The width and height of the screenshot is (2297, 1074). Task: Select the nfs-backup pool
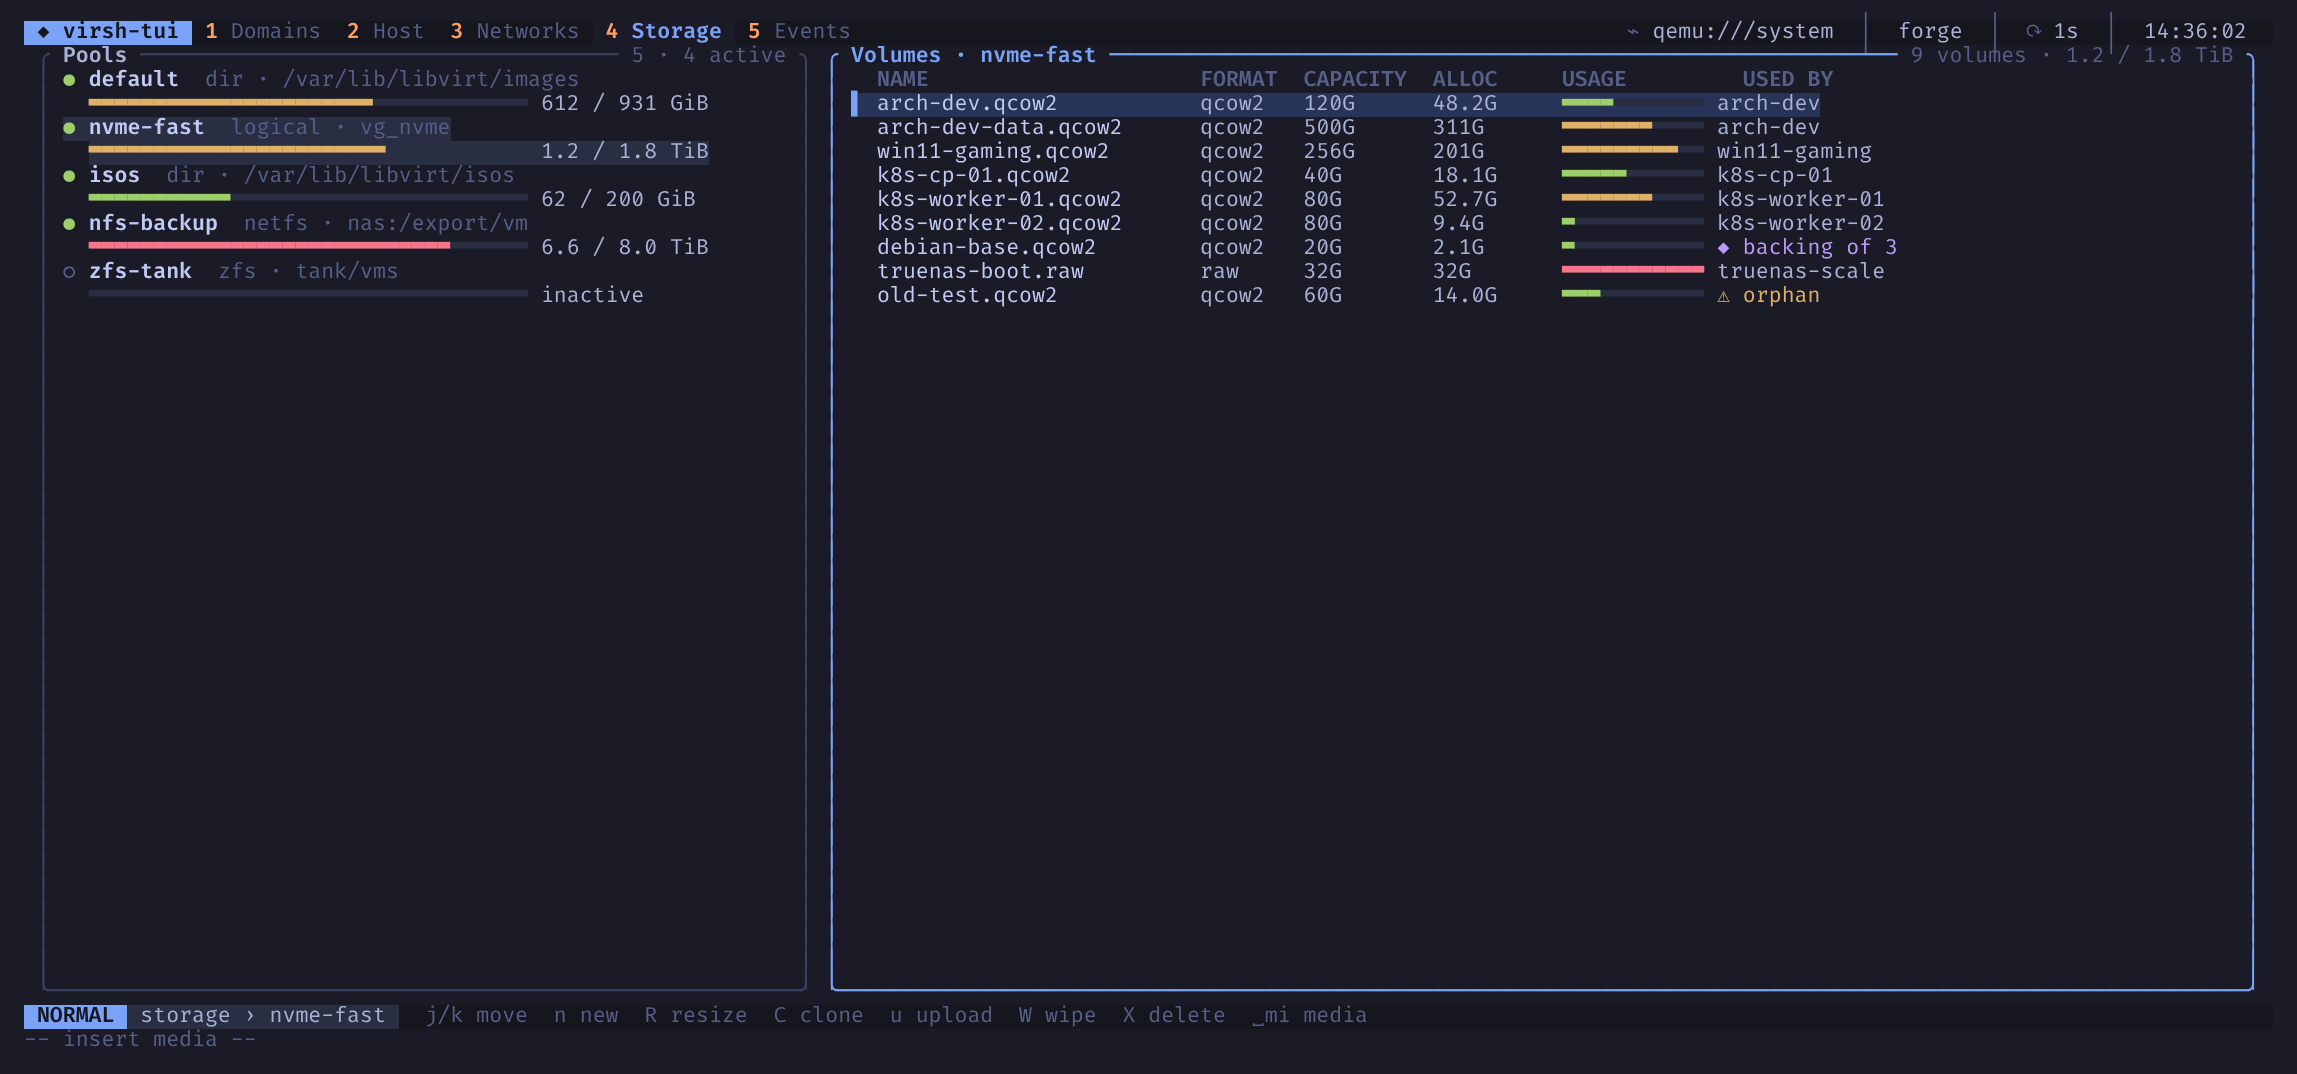coord(386,235)
